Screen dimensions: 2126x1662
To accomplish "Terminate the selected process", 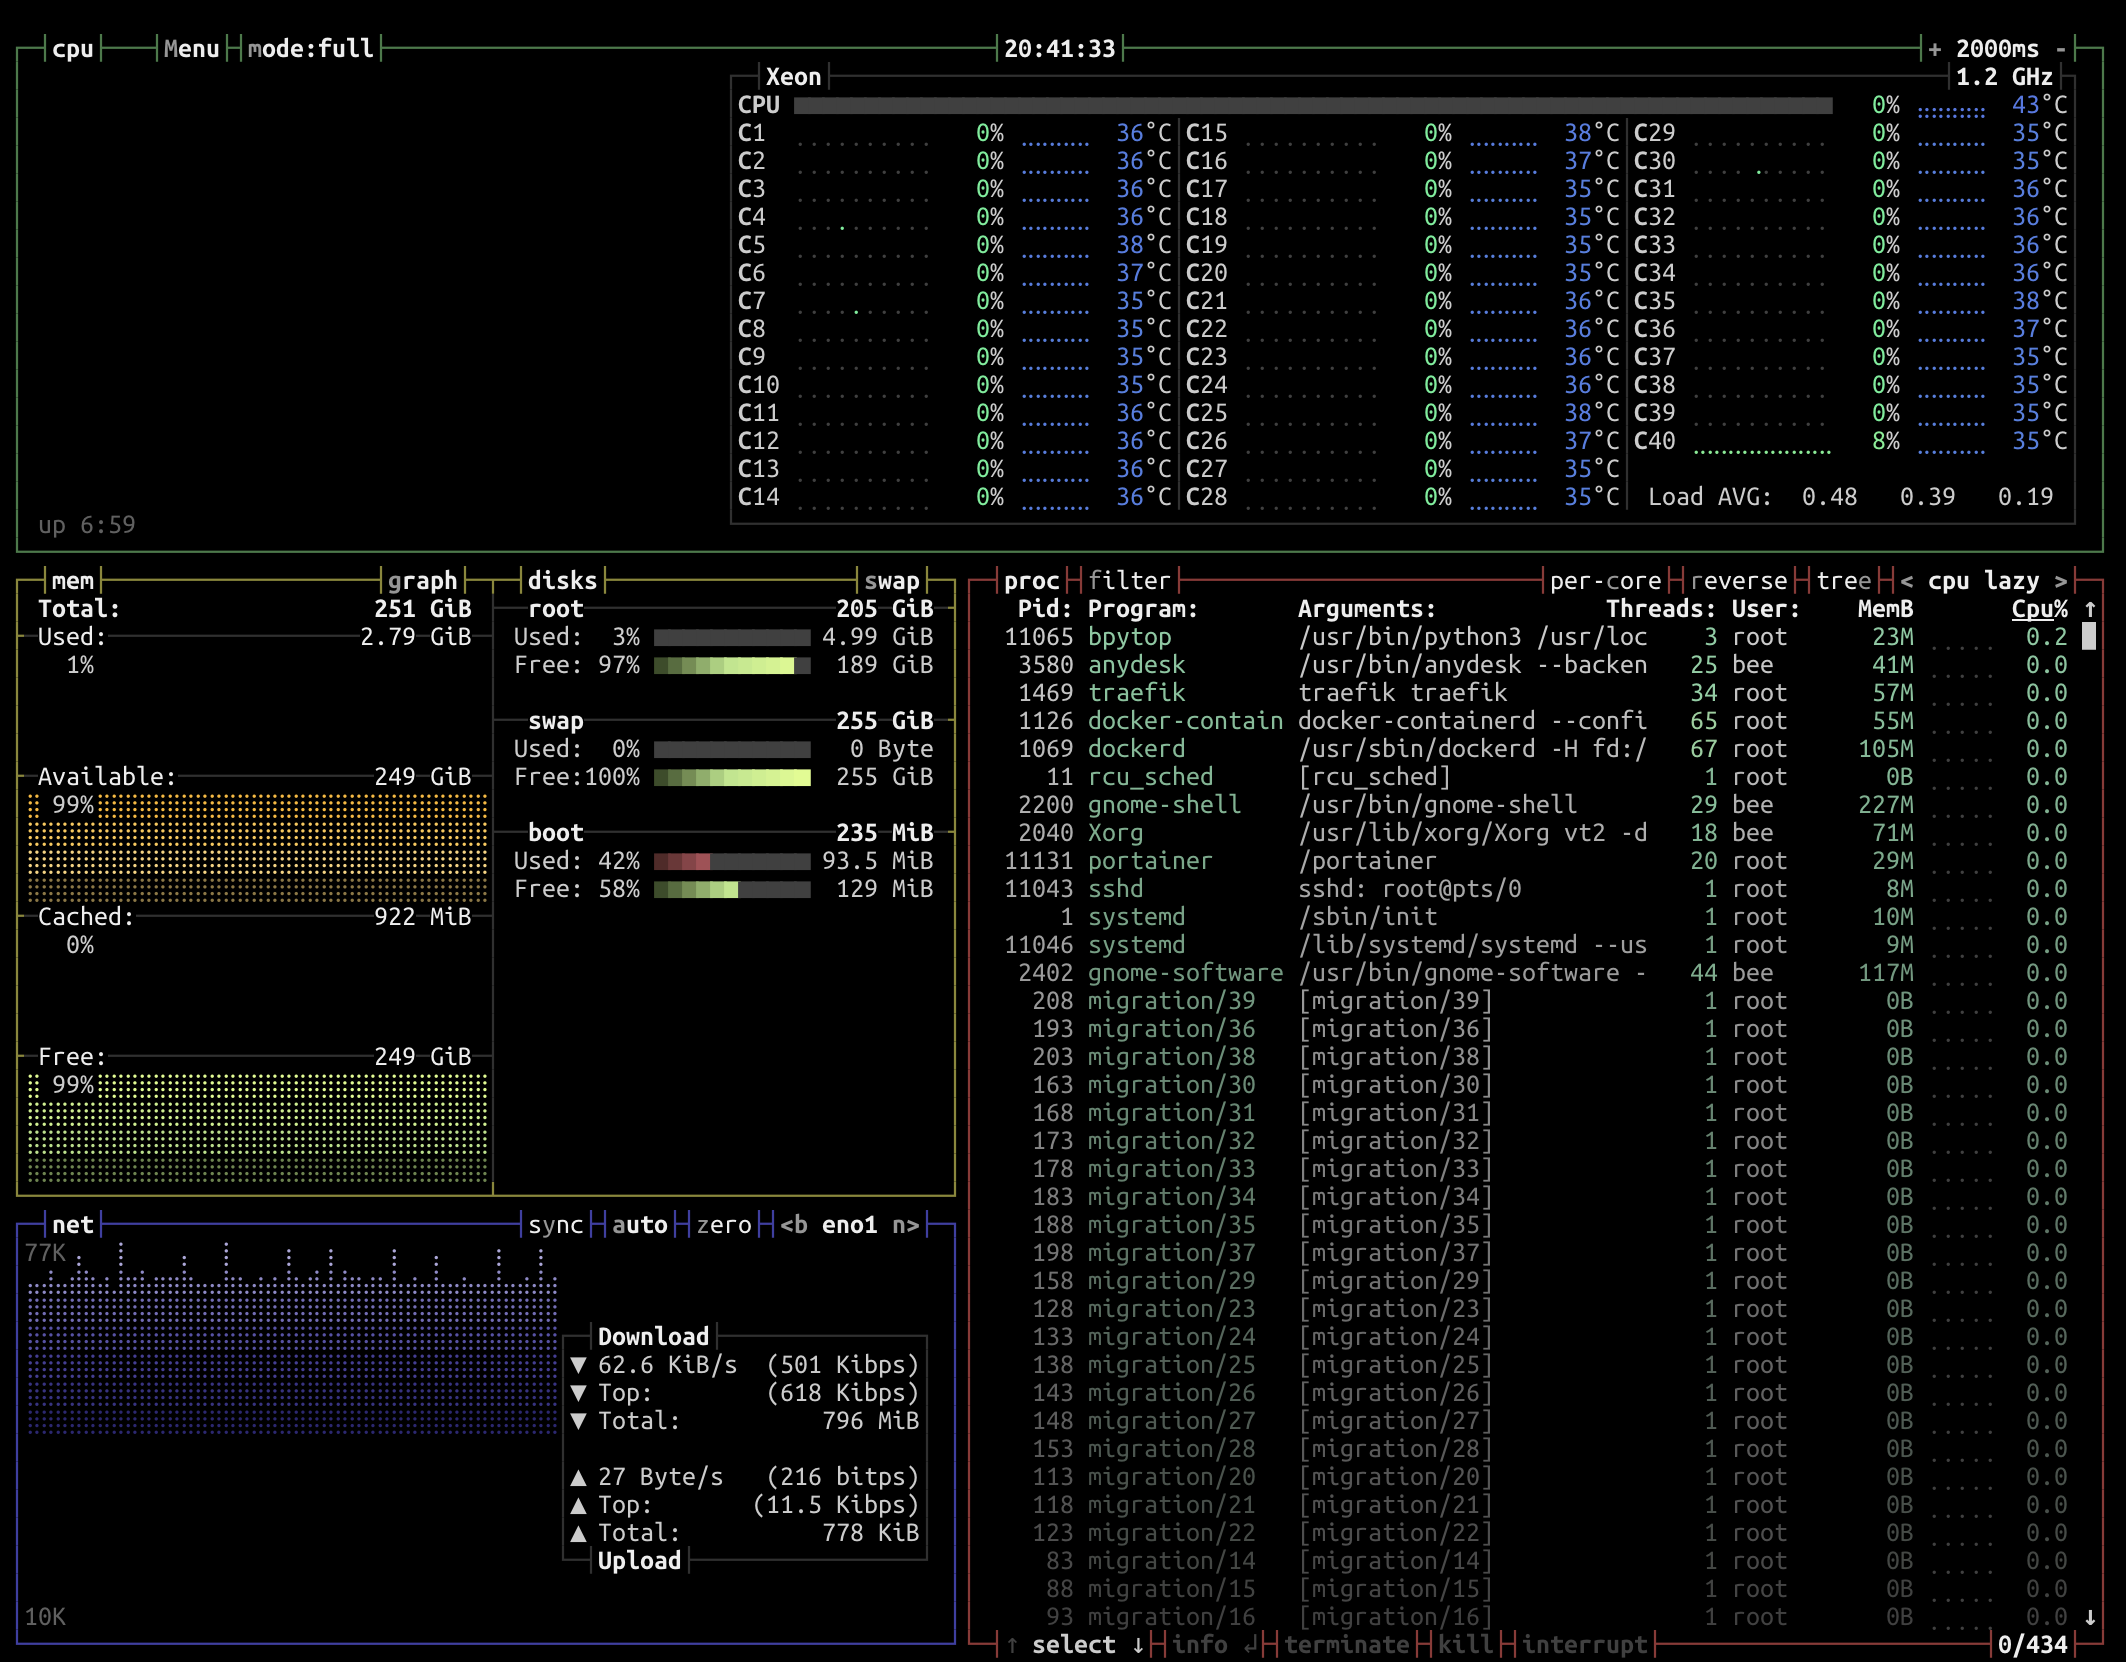I will (1347, 1644).
